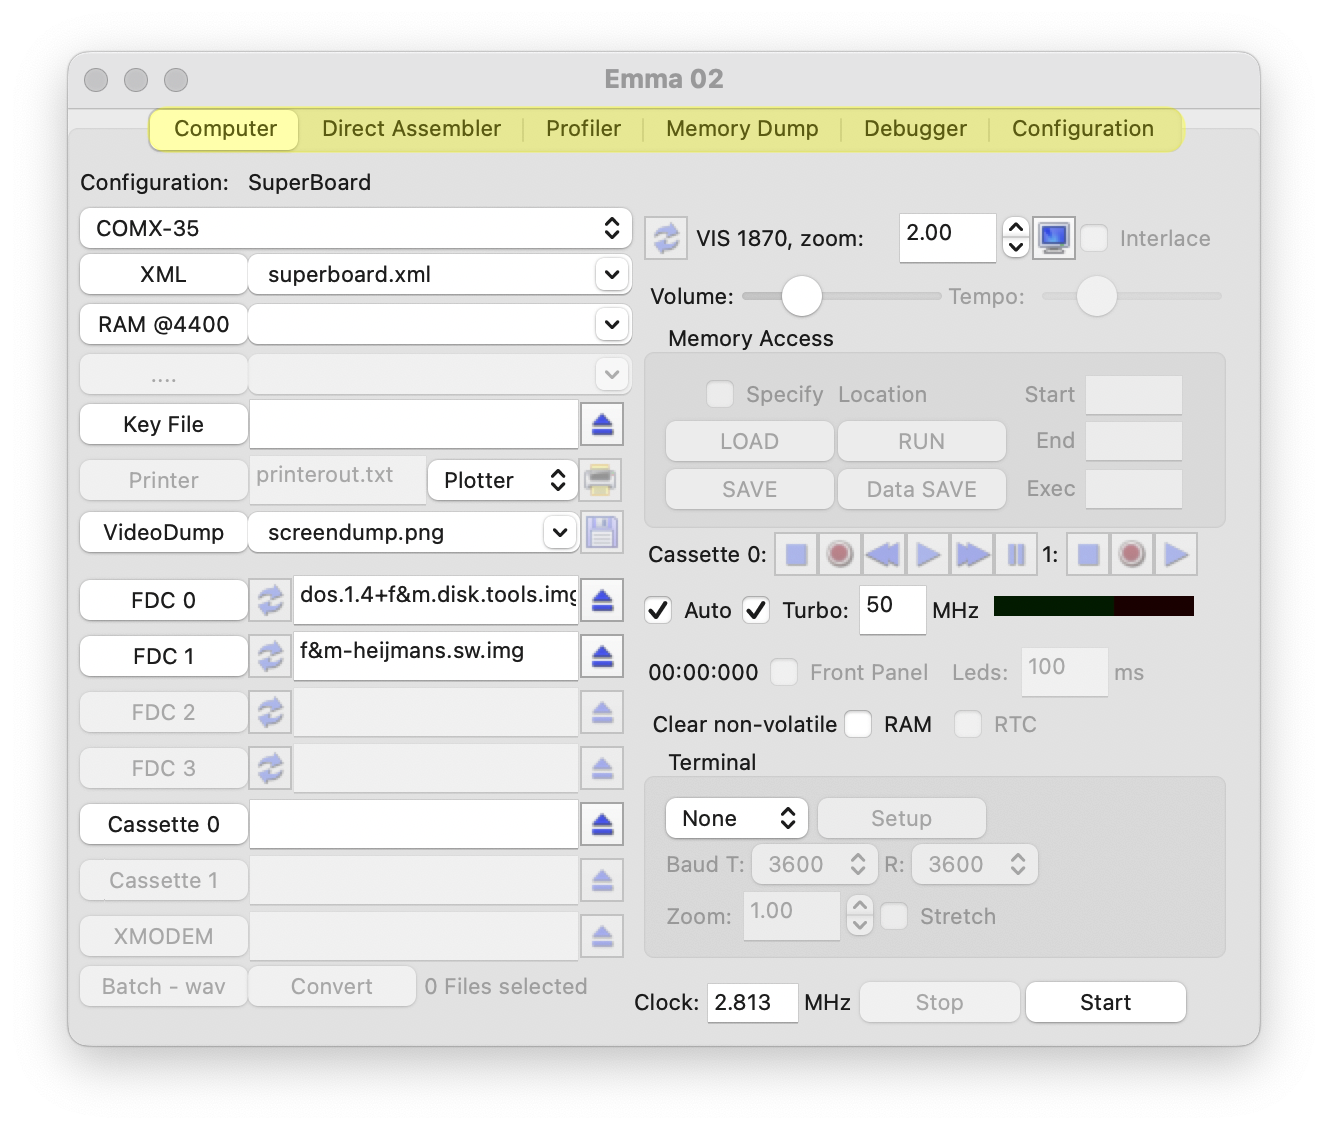Click the RAM @4400 button

point(164,324)
